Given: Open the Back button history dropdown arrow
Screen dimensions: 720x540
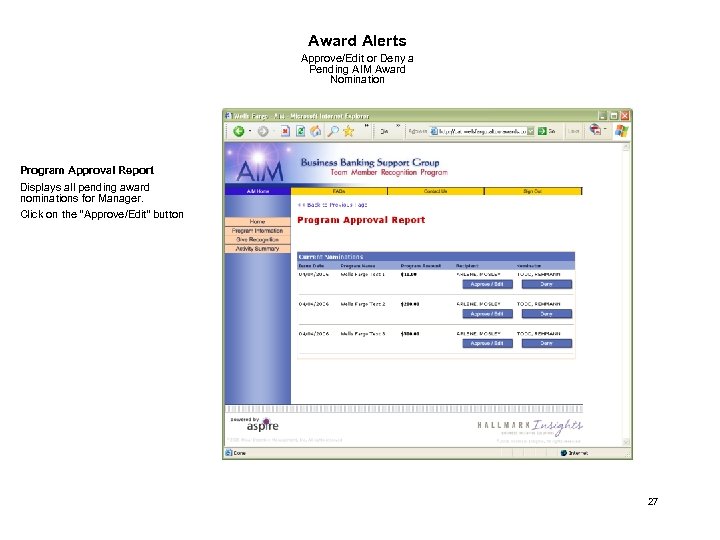Looking at the screenshot, I should 250,131.
